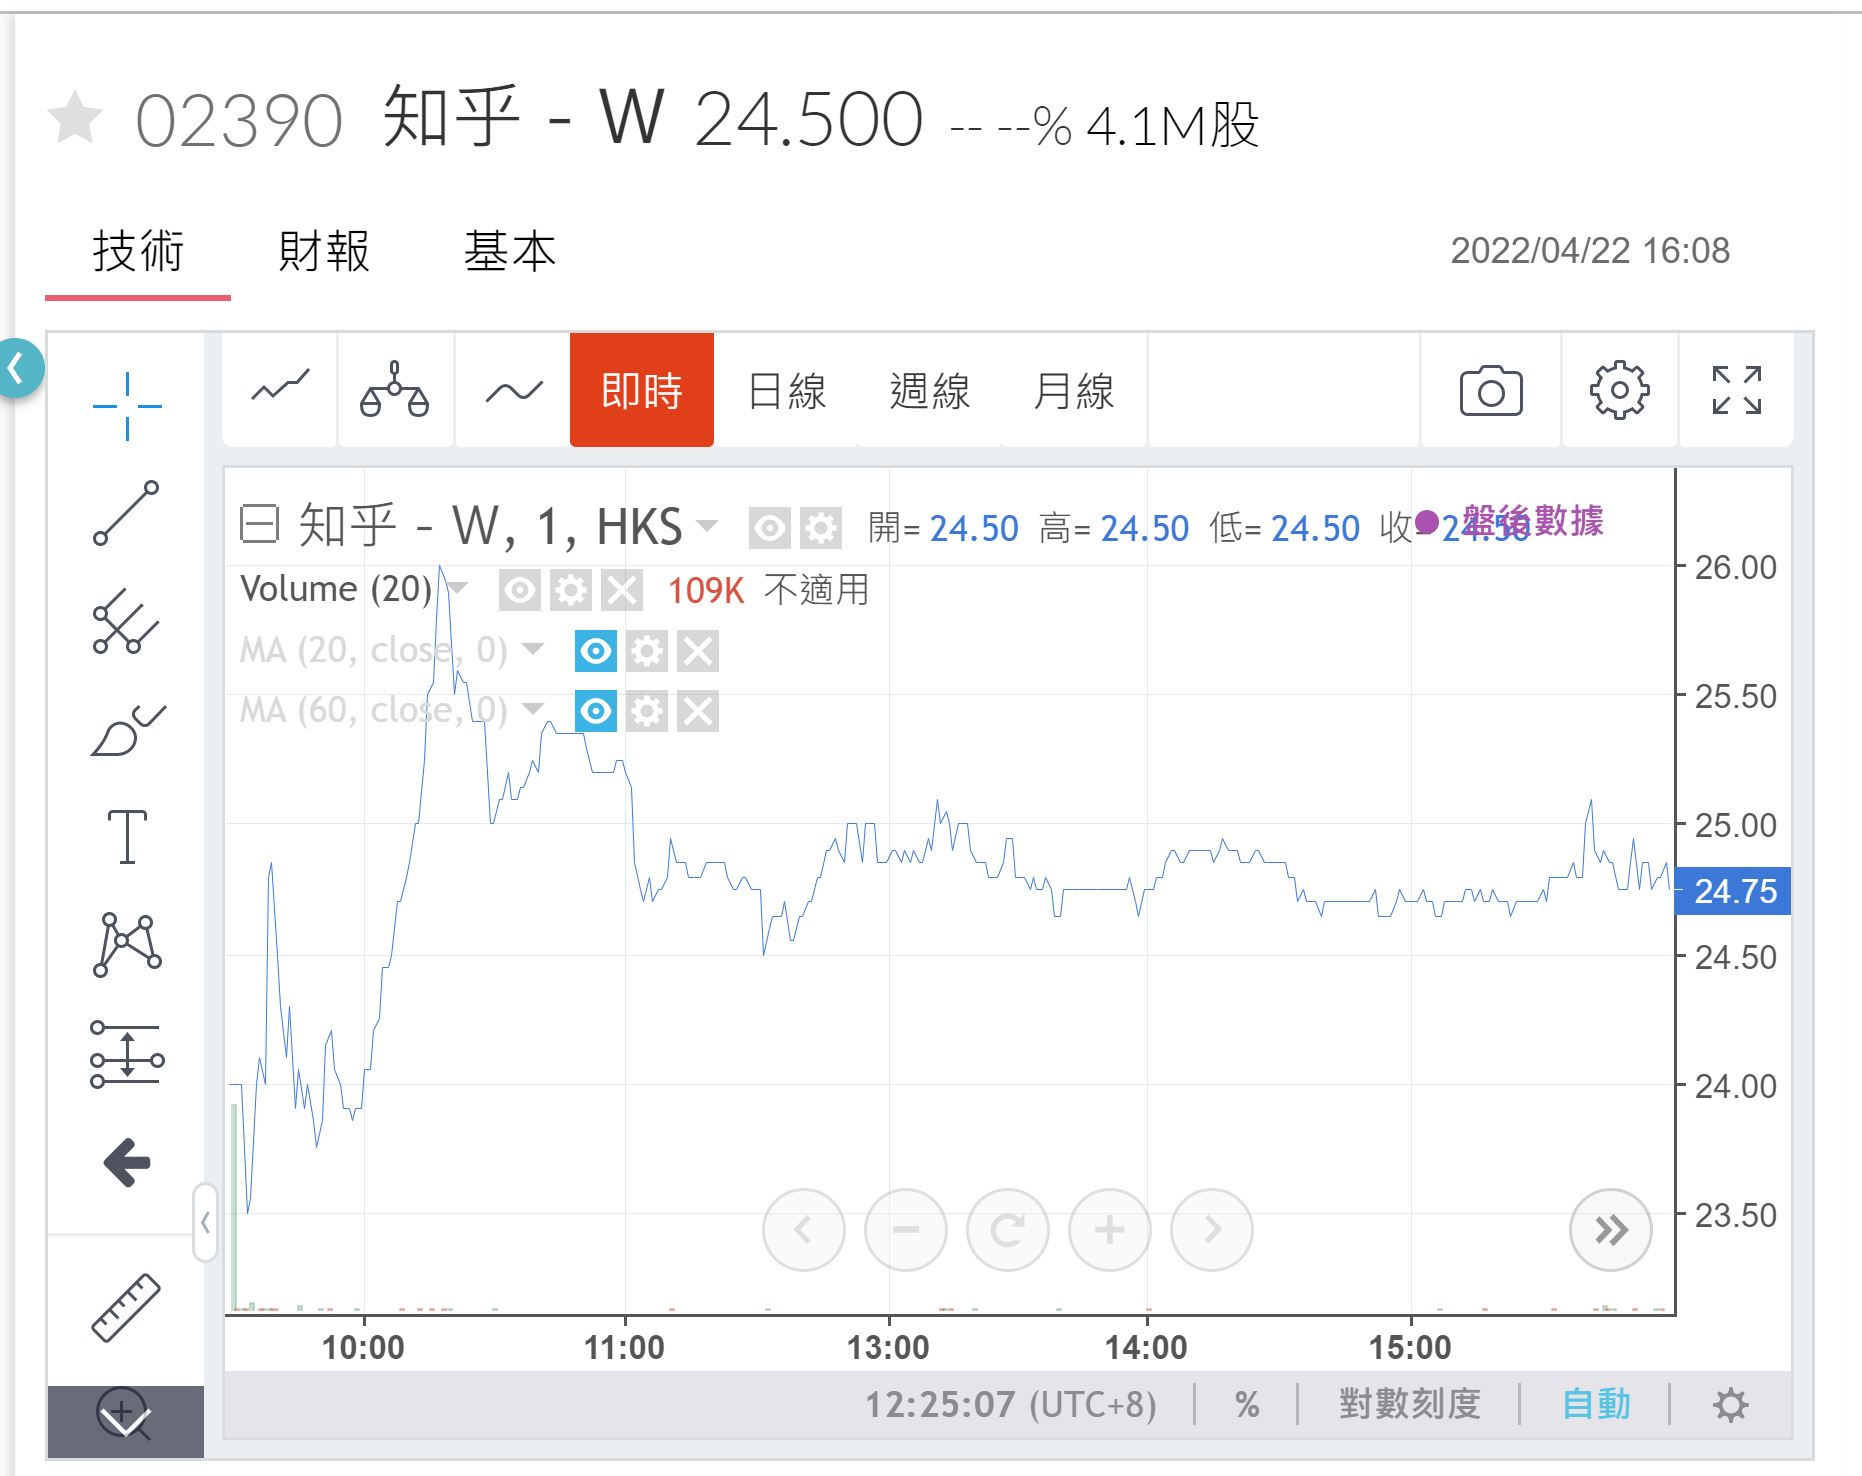This screenshot has width=1862, height=1476.
Task: Select the 日線 daily chart button
Action: click(787, 391)
